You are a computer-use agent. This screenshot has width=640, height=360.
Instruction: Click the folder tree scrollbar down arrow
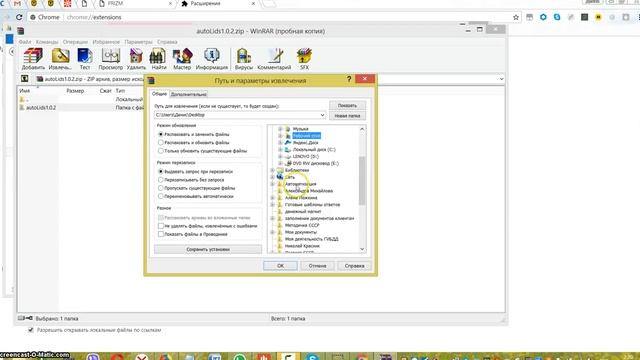pyautogui.click(x=362, y=249)
